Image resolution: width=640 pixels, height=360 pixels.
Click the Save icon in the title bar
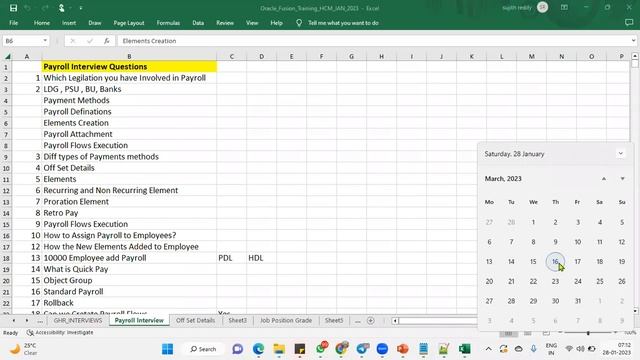coord(13,8)
